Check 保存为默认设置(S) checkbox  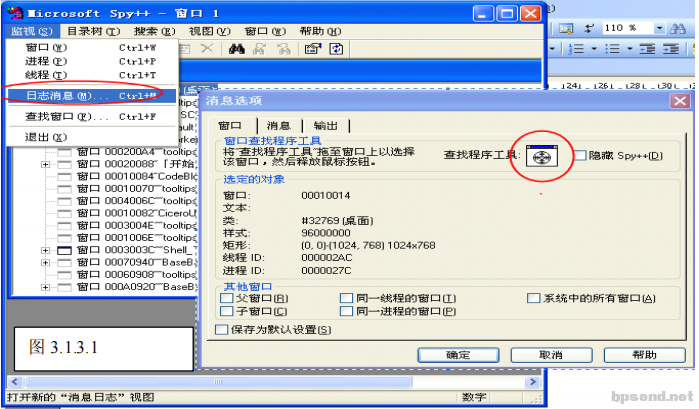[x=221, y=330]
